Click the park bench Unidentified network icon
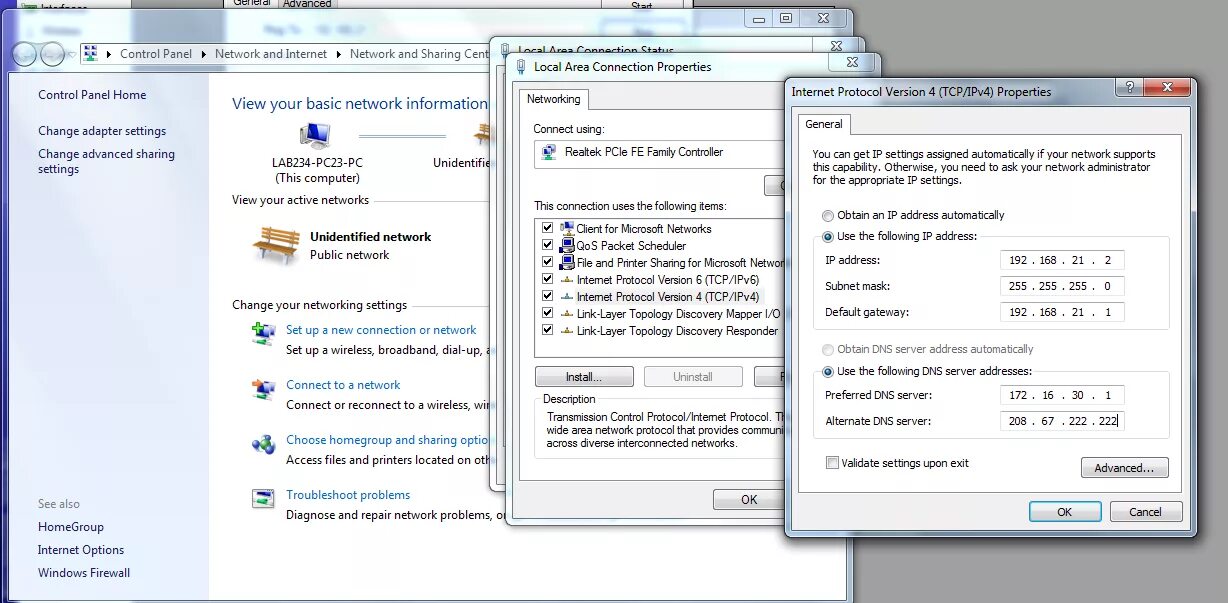The image size is (1228, 603). coord(276,245)
